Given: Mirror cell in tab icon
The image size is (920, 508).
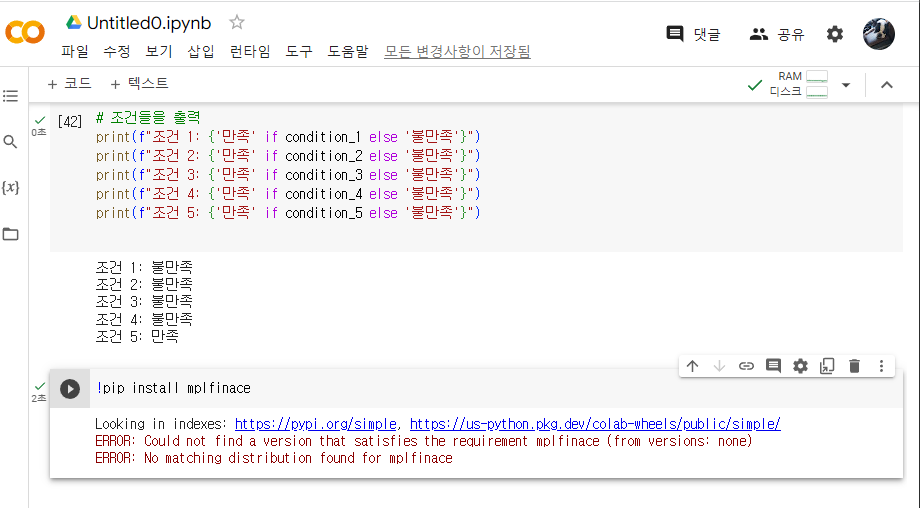Looking at the screenshot, I should click(x=827, y=366).
